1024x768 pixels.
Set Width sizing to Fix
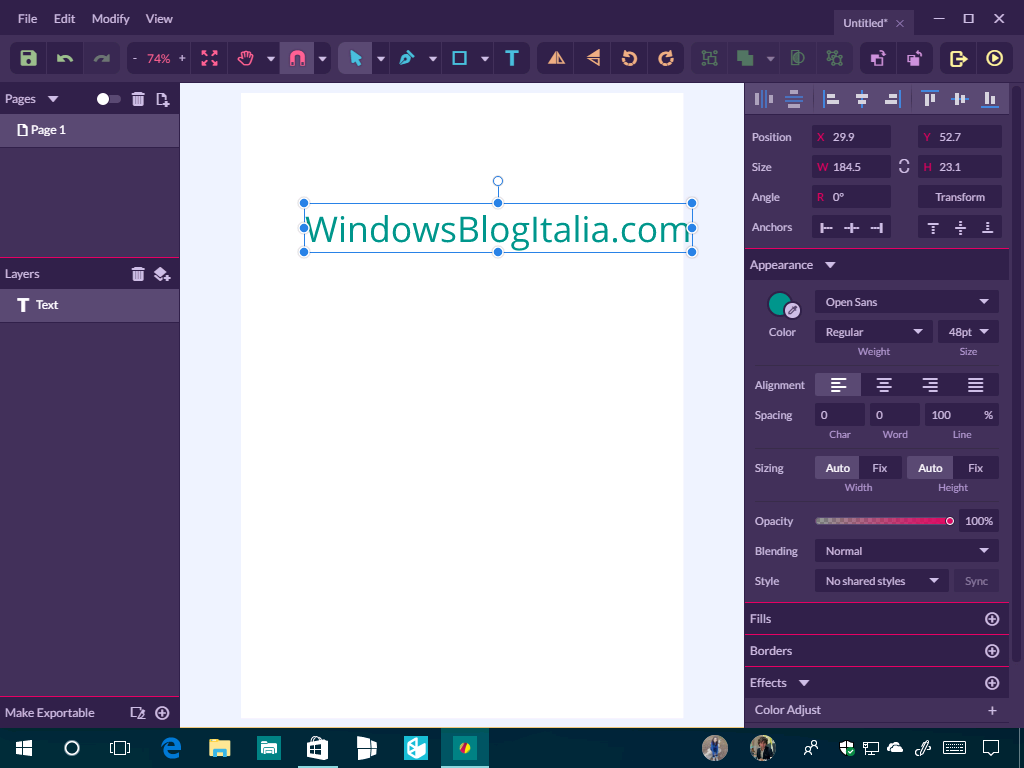pos(880,468)
